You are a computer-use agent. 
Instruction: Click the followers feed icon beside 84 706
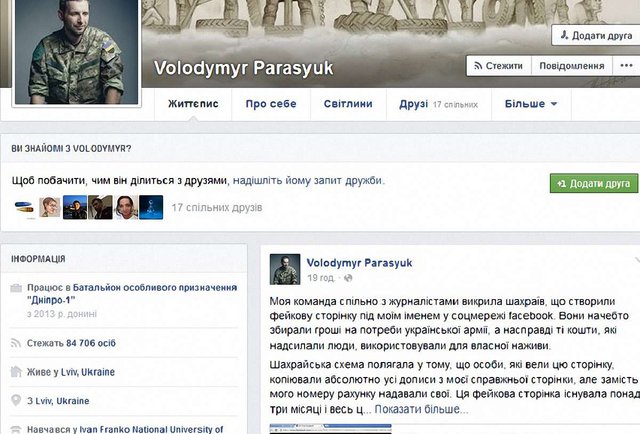16,343
